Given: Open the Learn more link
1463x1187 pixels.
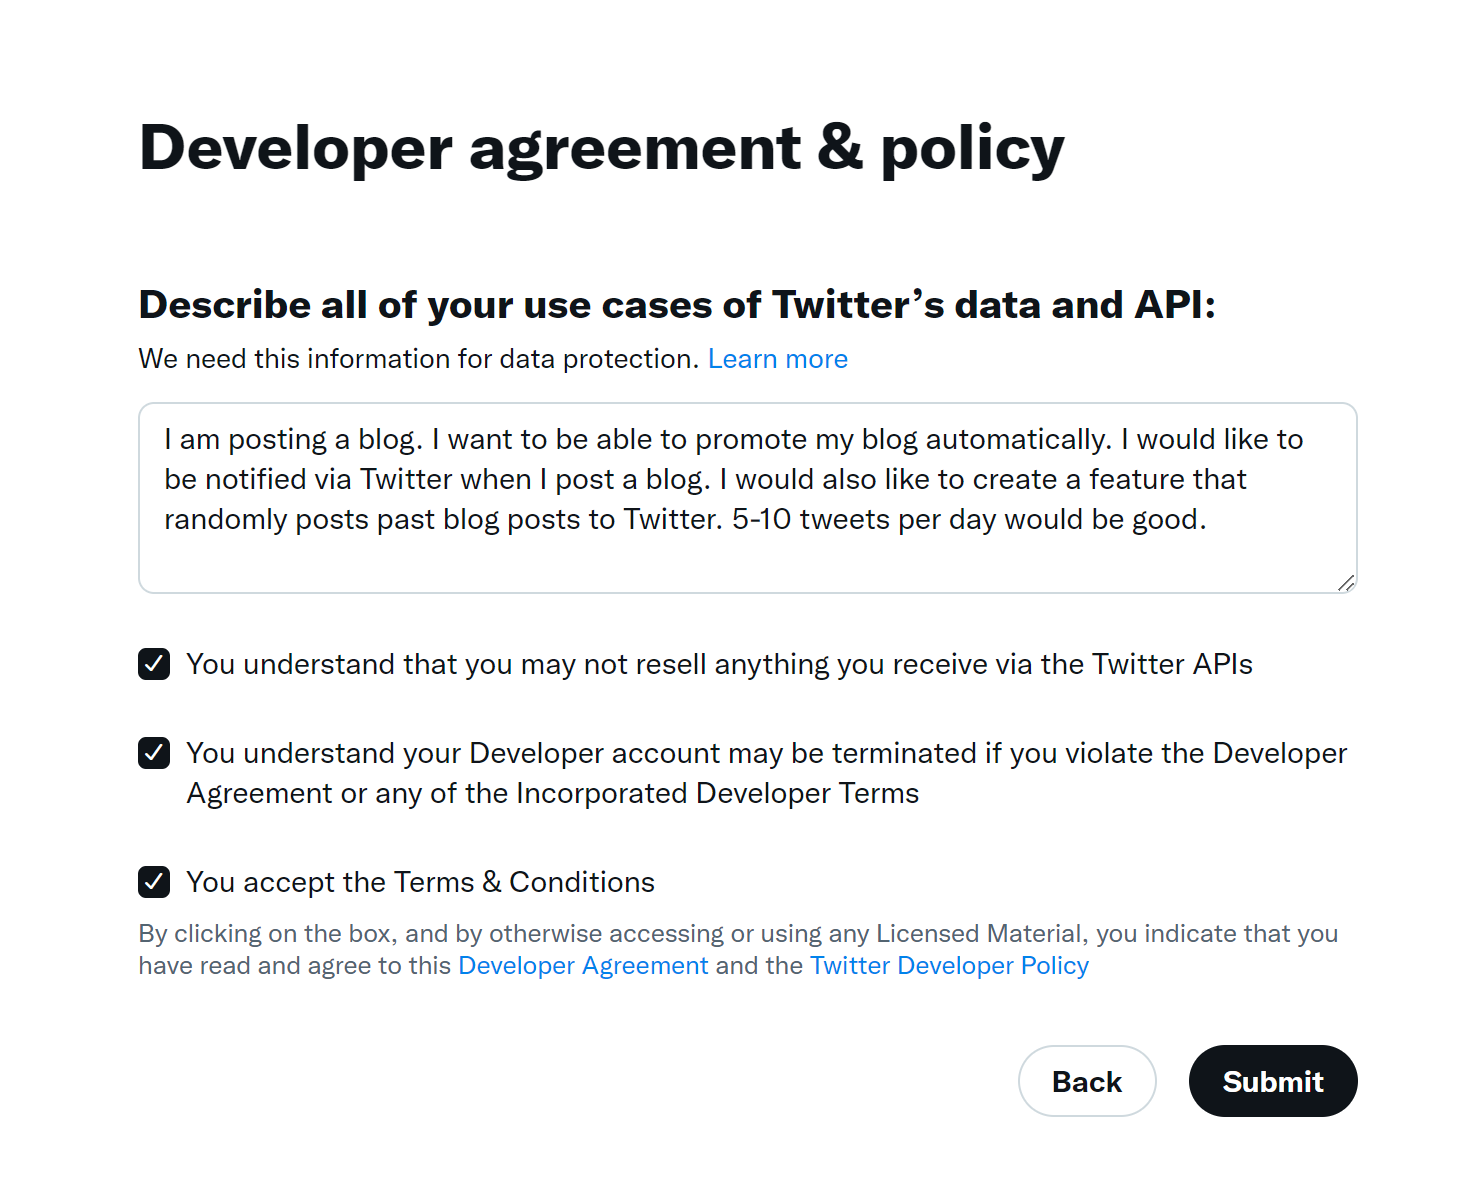Looking at the screenshot, I should click(x=777, y=358).
